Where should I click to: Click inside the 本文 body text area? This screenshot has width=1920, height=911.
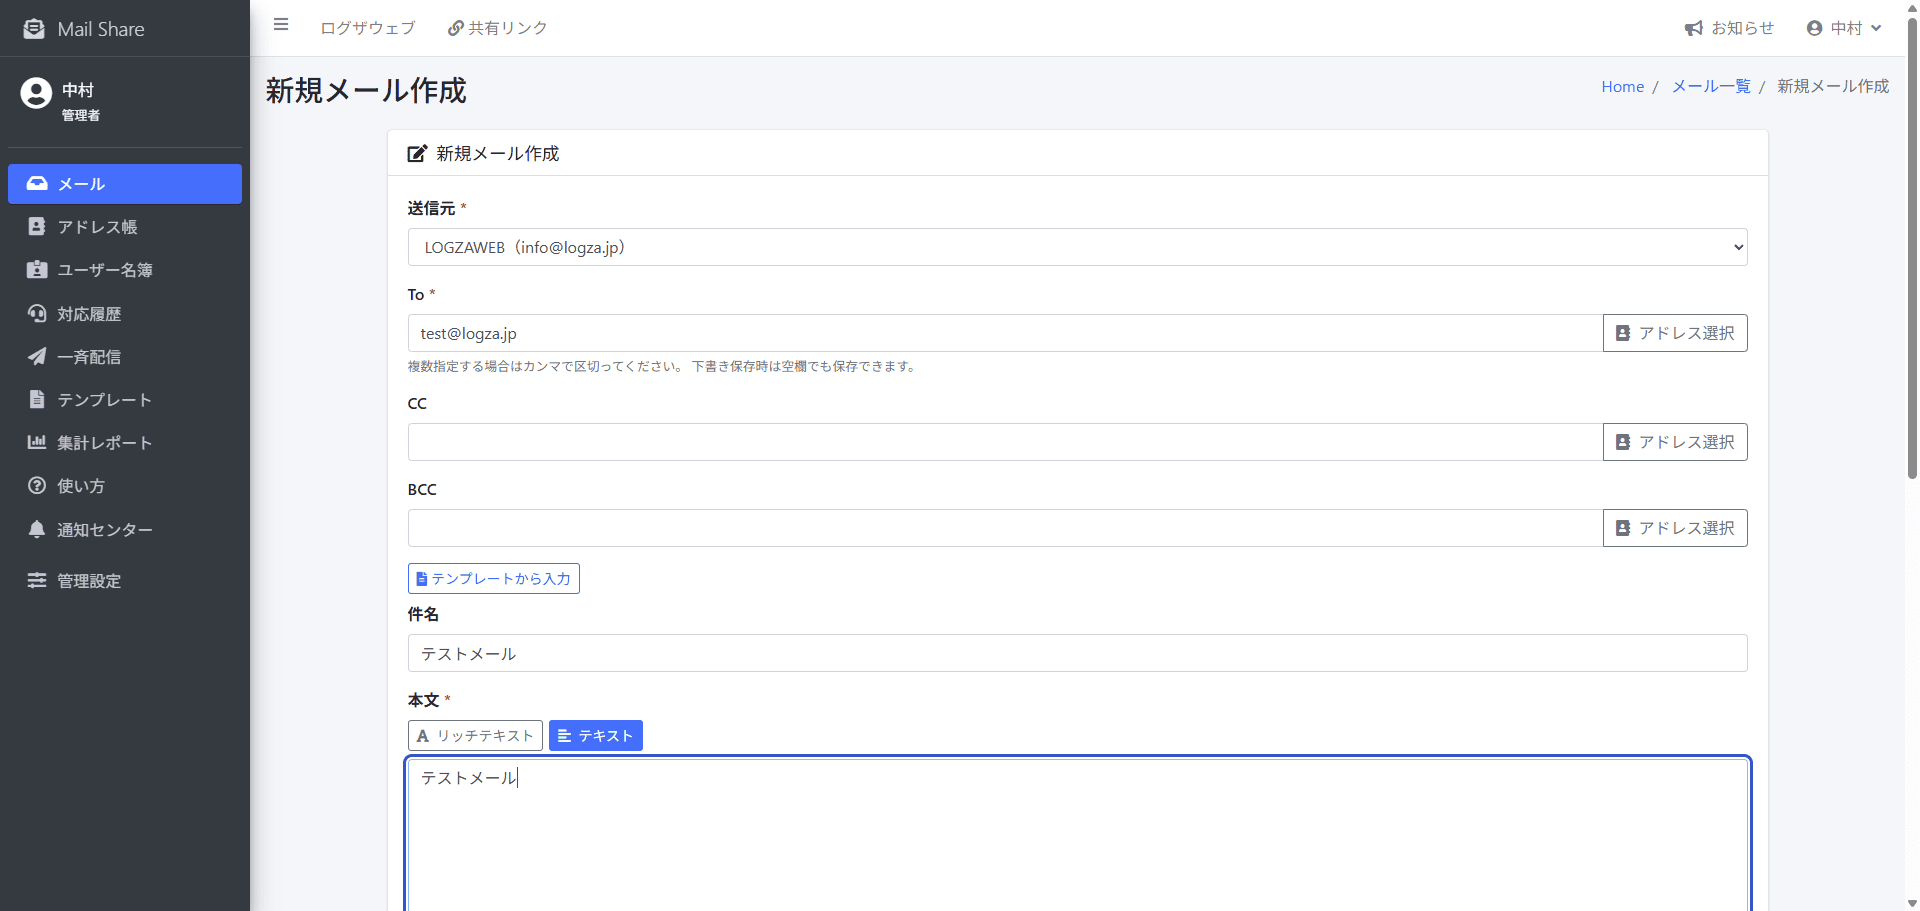(x=1077, y=834)
